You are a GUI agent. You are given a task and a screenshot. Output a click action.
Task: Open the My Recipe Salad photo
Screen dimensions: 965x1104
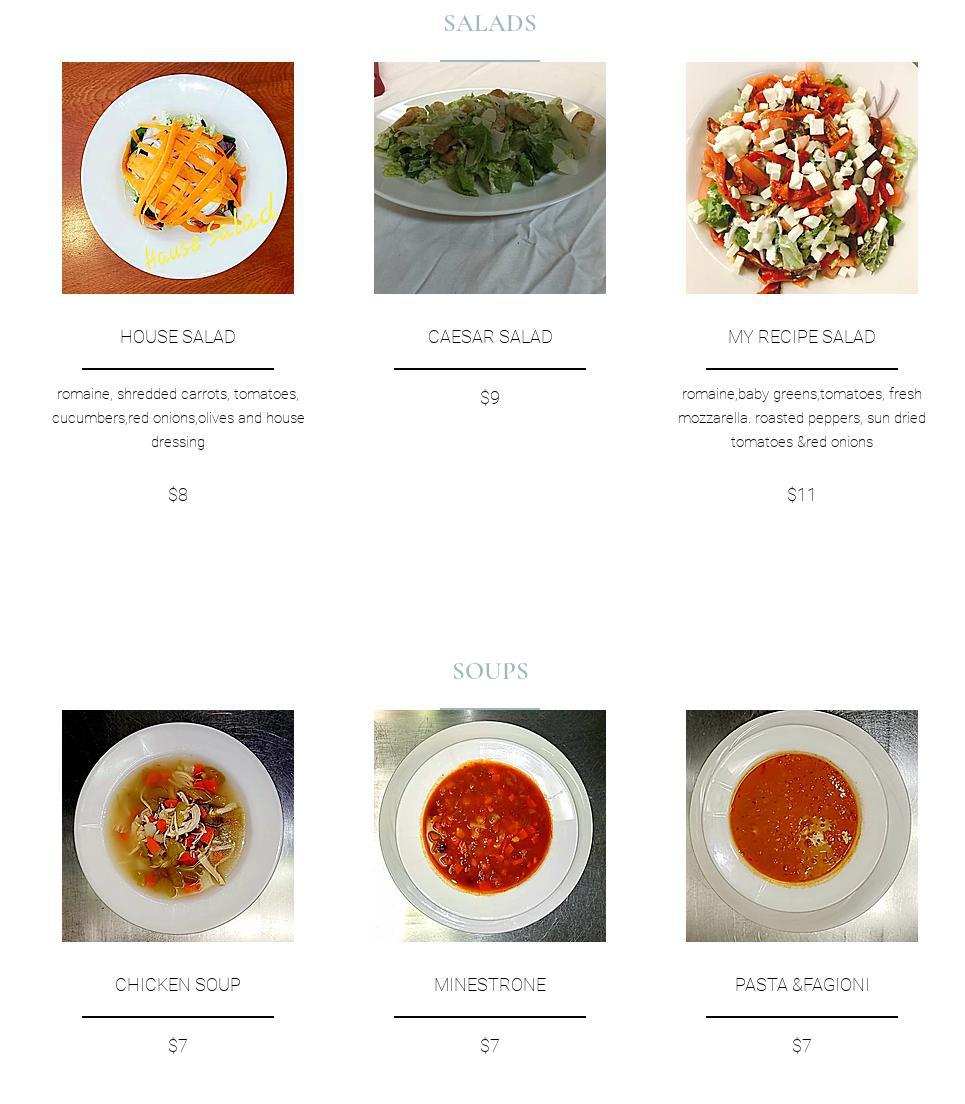click(802, 177)
